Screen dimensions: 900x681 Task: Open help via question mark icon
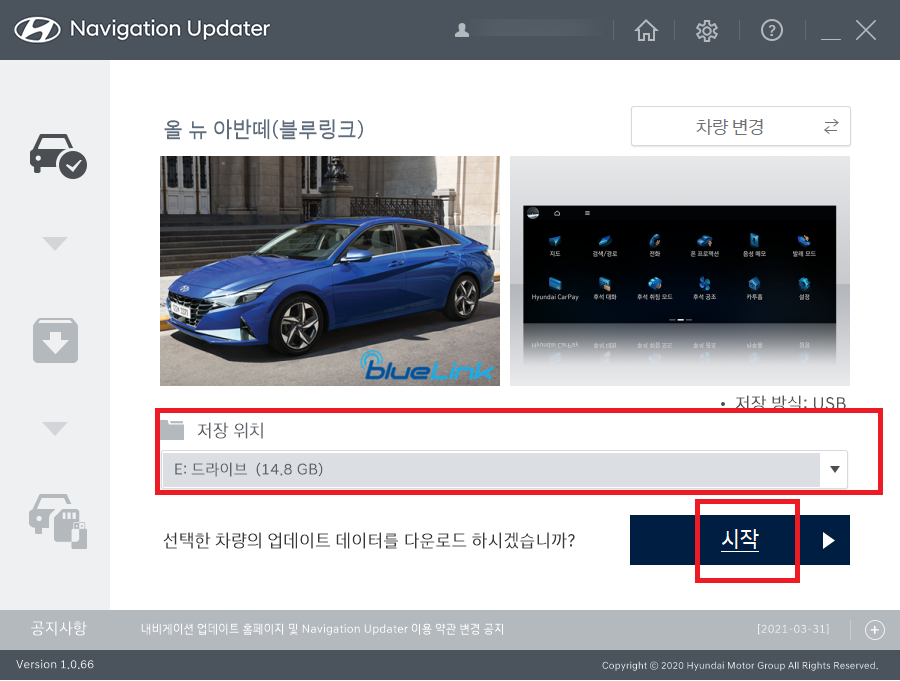coord(771,30)
